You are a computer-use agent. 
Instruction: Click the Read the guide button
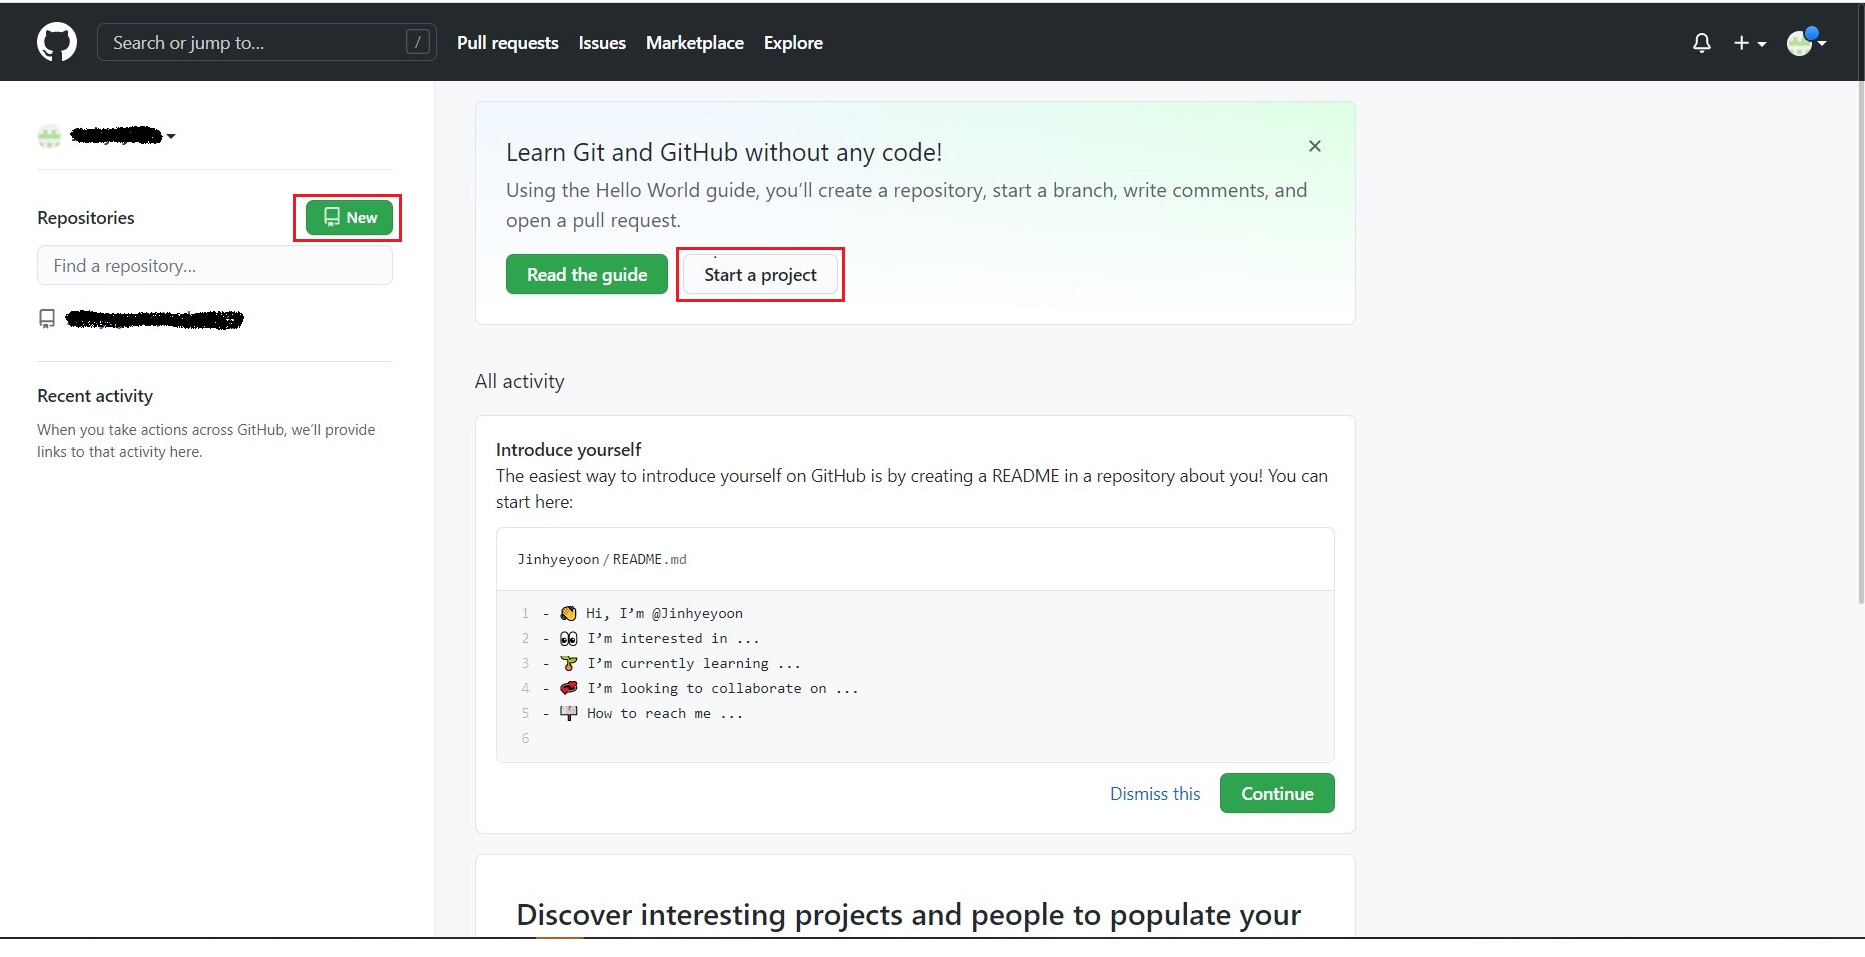[587, 274]
